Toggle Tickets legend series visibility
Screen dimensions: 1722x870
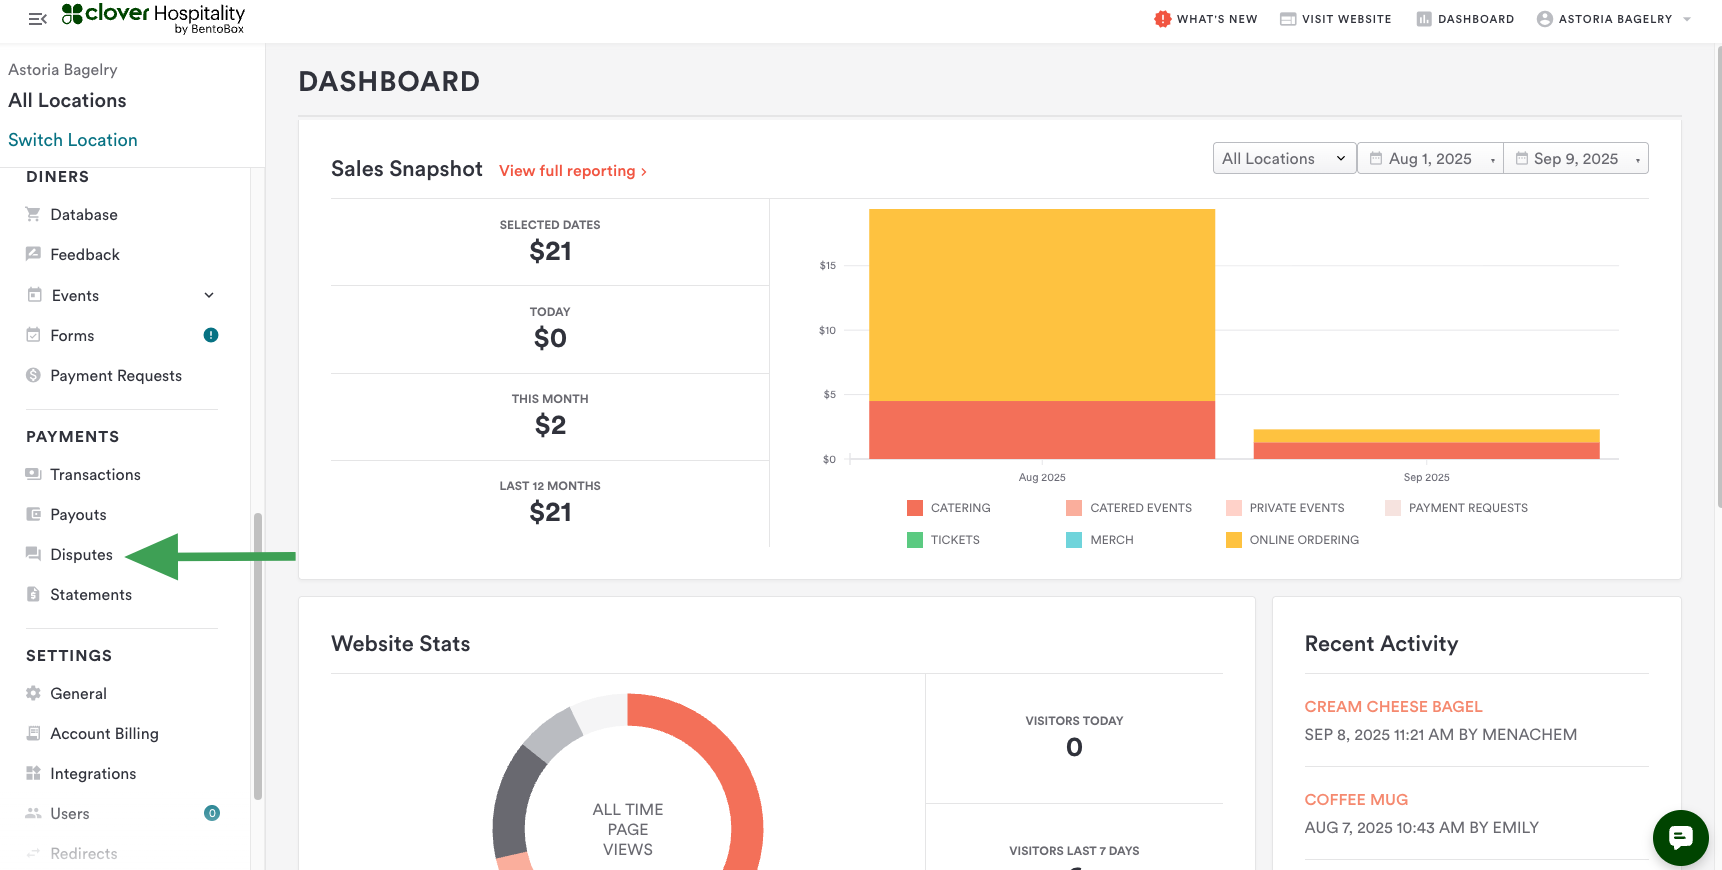943,540
